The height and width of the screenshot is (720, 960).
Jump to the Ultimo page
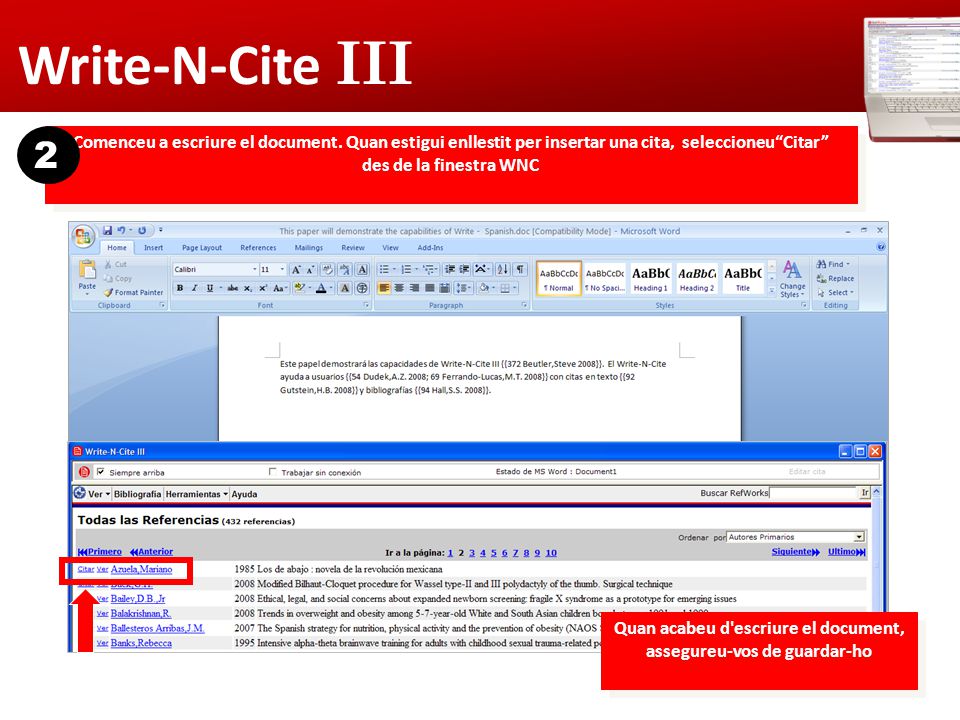(846, 552)
